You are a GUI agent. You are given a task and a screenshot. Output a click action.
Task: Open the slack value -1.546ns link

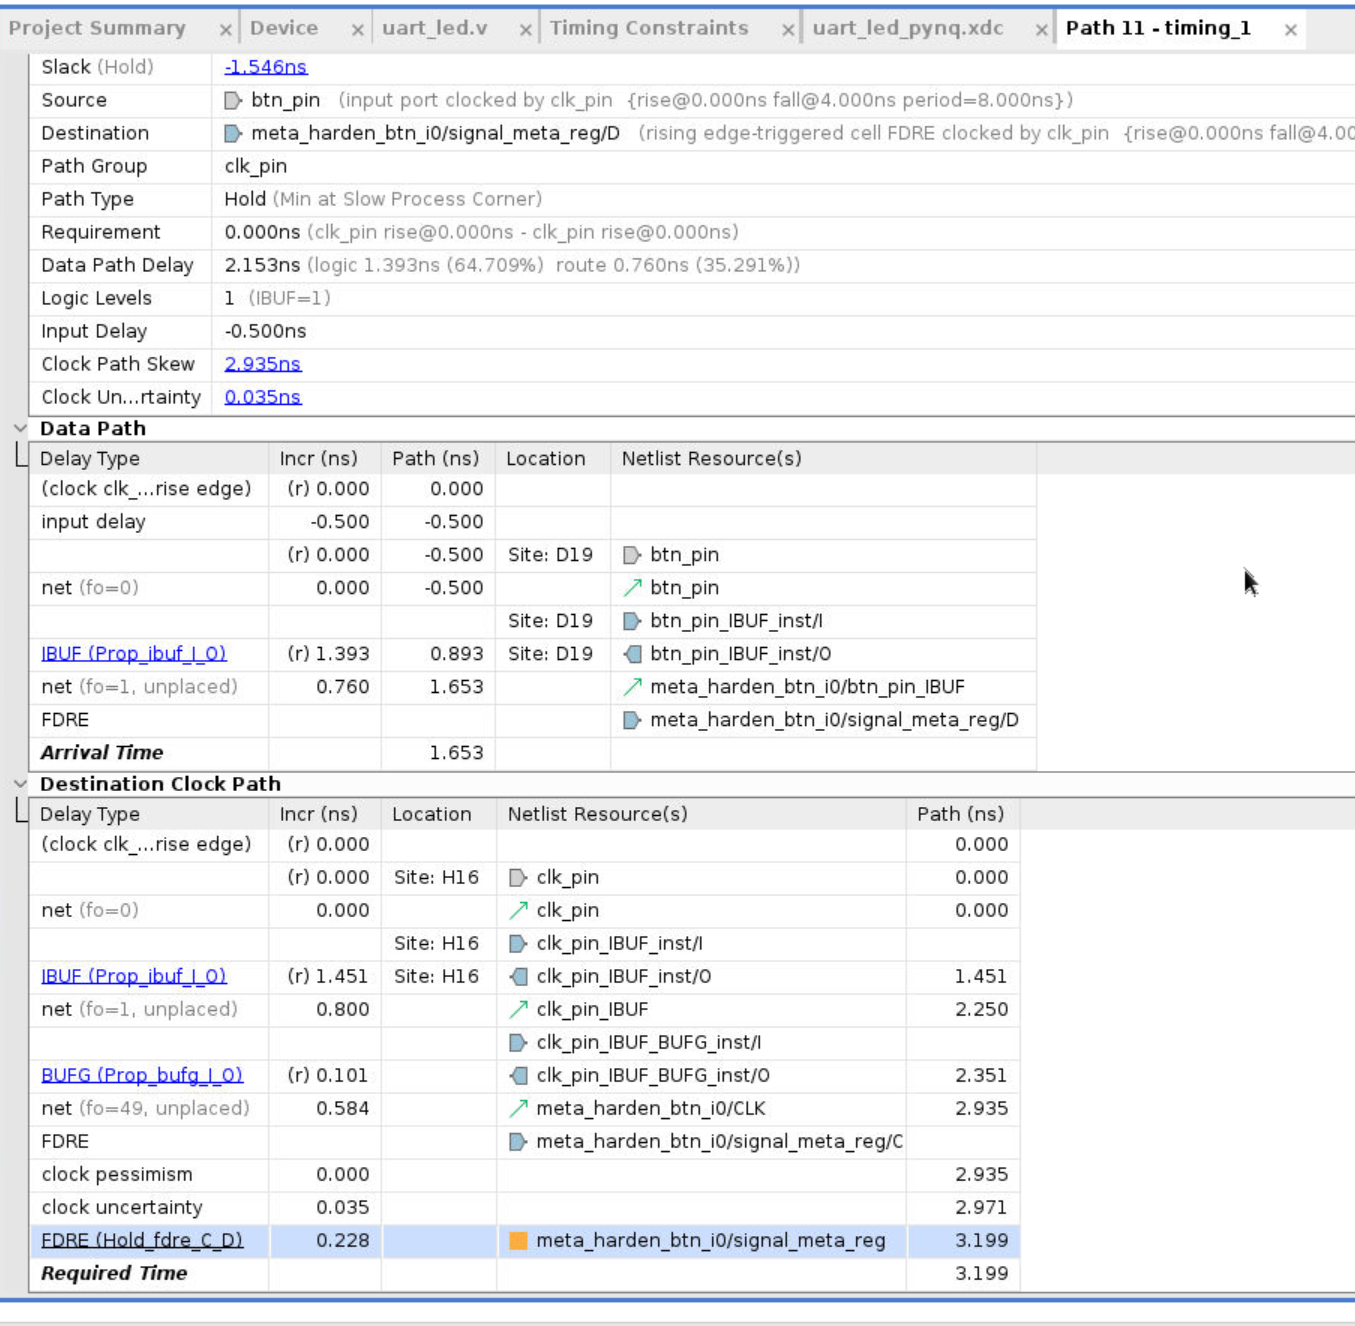pos(266,67)
